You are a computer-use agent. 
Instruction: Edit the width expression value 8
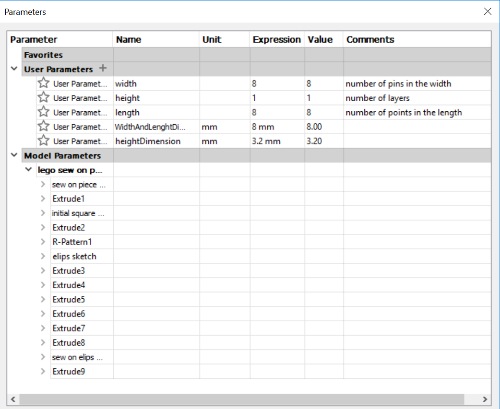(277, 83)
